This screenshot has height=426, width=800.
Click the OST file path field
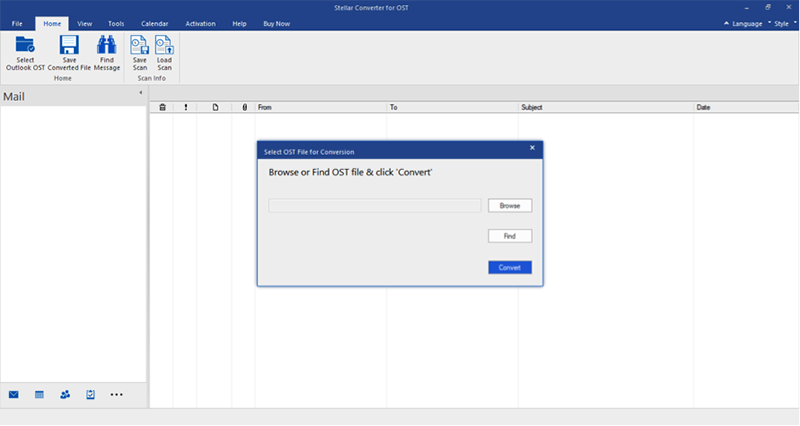374,205
